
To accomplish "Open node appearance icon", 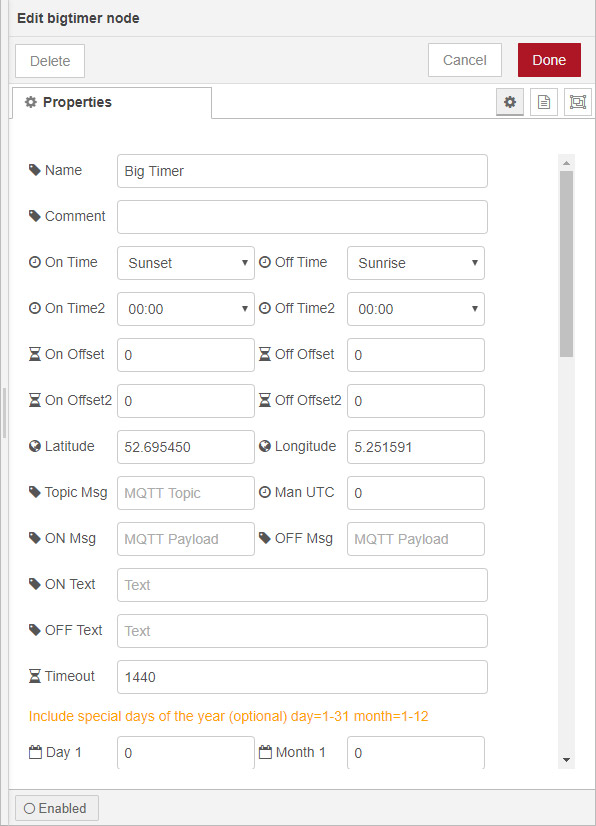I will (578, 102).
